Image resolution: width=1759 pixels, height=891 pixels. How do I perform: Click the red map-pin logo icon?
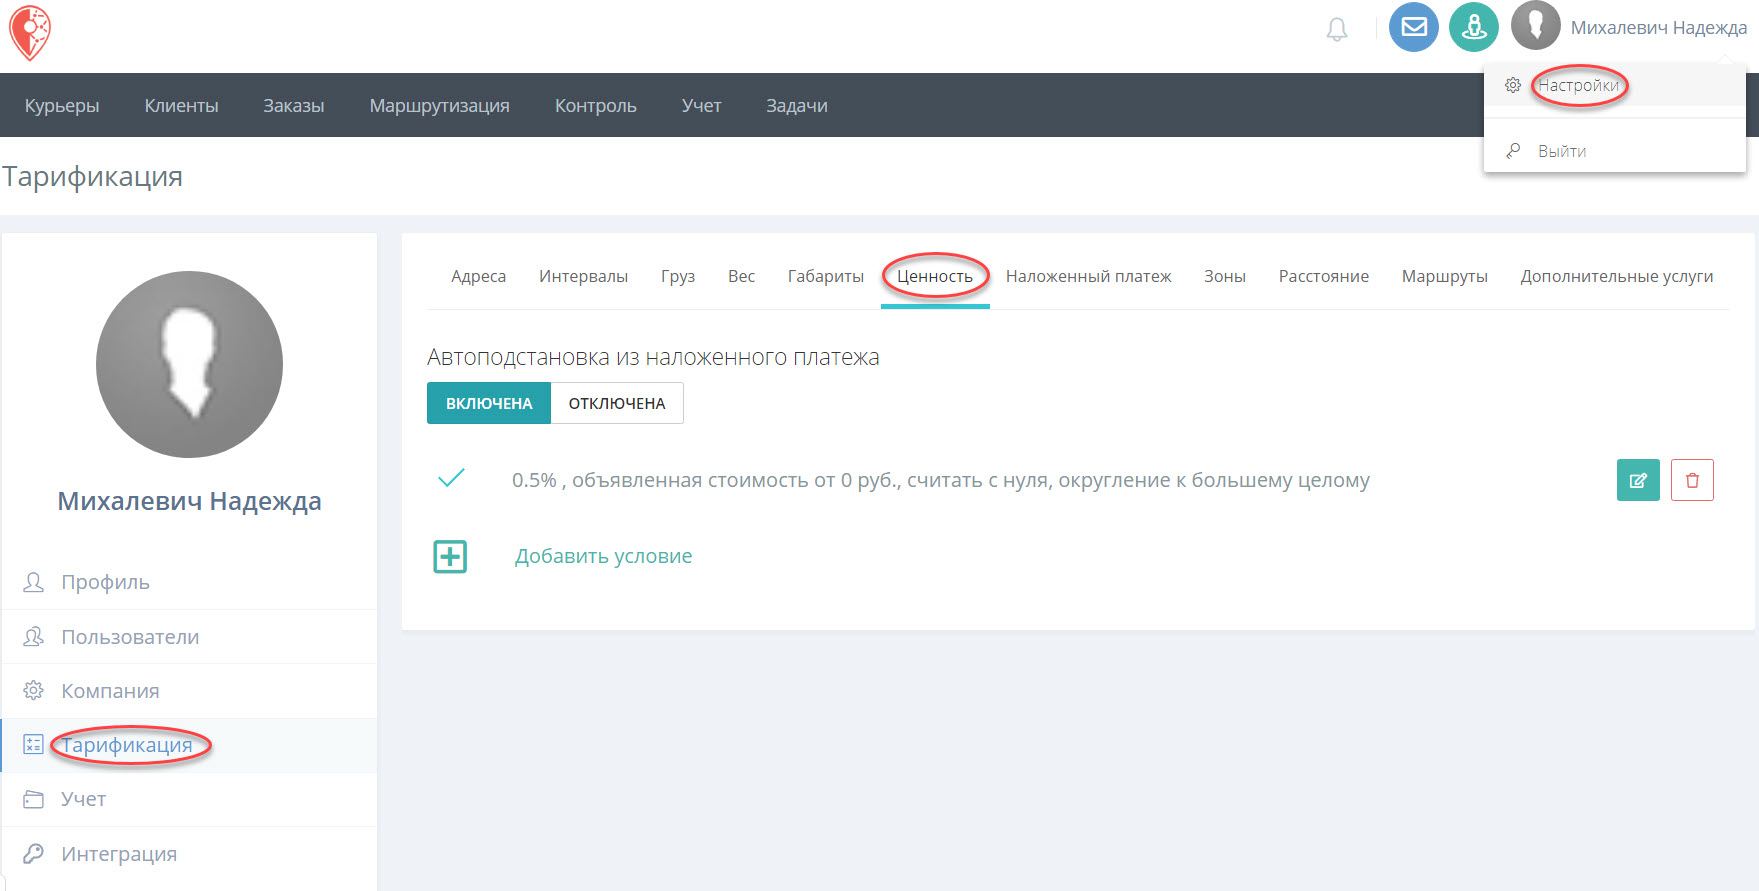click(x=30, y=33)
